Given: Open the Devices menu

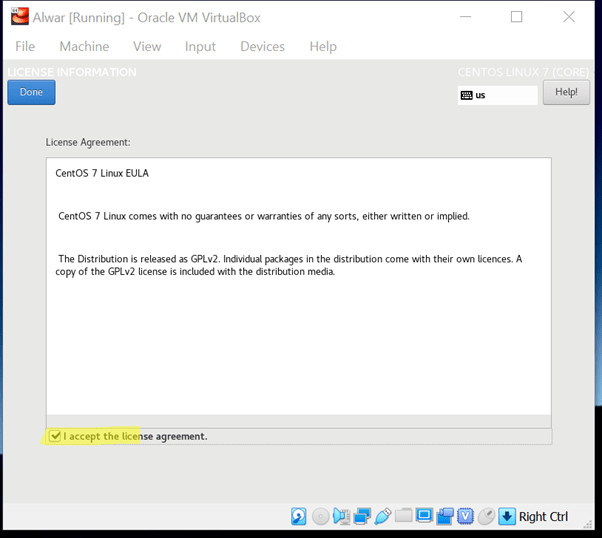Looking at the screenshot, I should tap(262, 46).
